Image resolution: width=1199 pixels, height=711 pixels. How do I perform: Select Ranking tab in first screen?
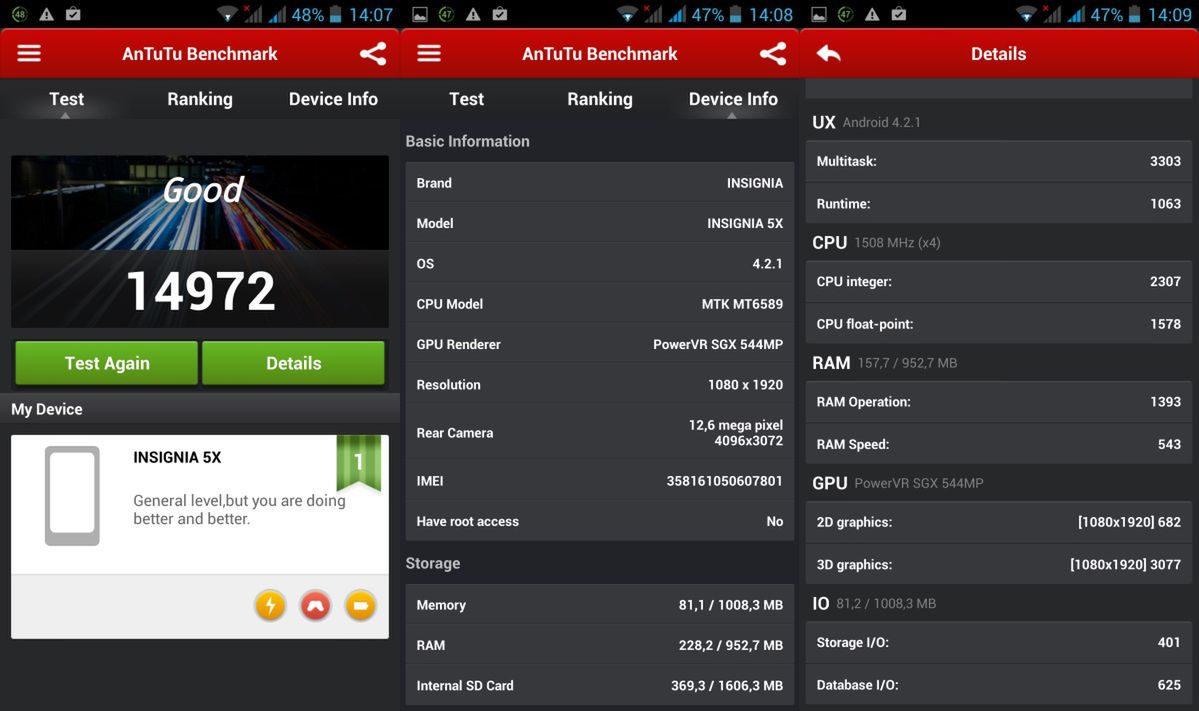tap(200, 99)
